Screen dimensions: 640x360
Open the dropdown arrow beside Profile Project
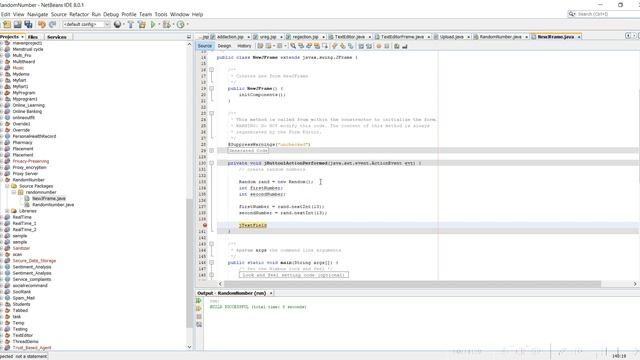187,25
